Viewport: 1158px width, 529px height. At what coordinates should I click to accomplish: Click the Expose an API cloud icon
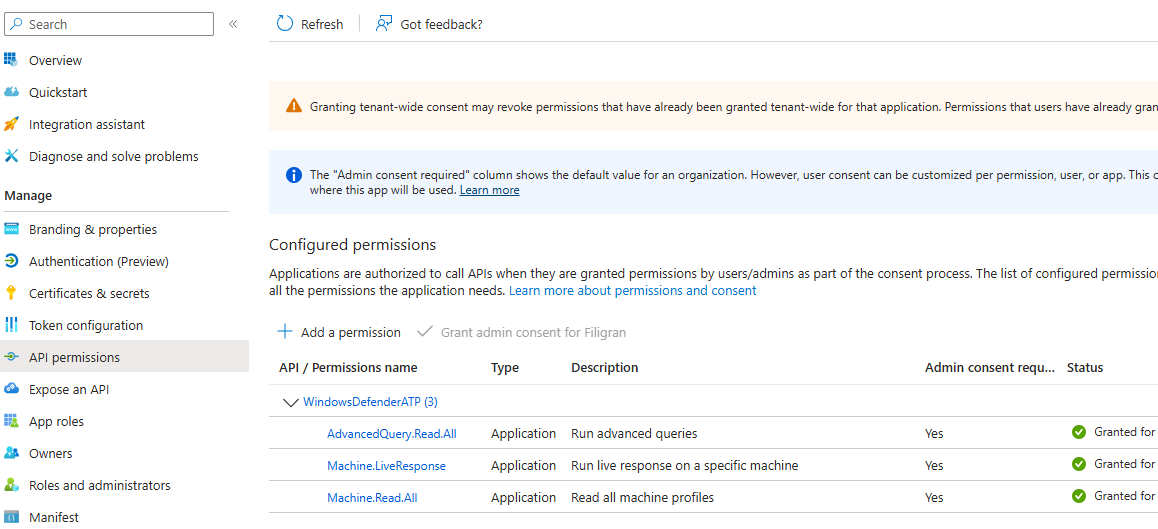tap(11, 389)
